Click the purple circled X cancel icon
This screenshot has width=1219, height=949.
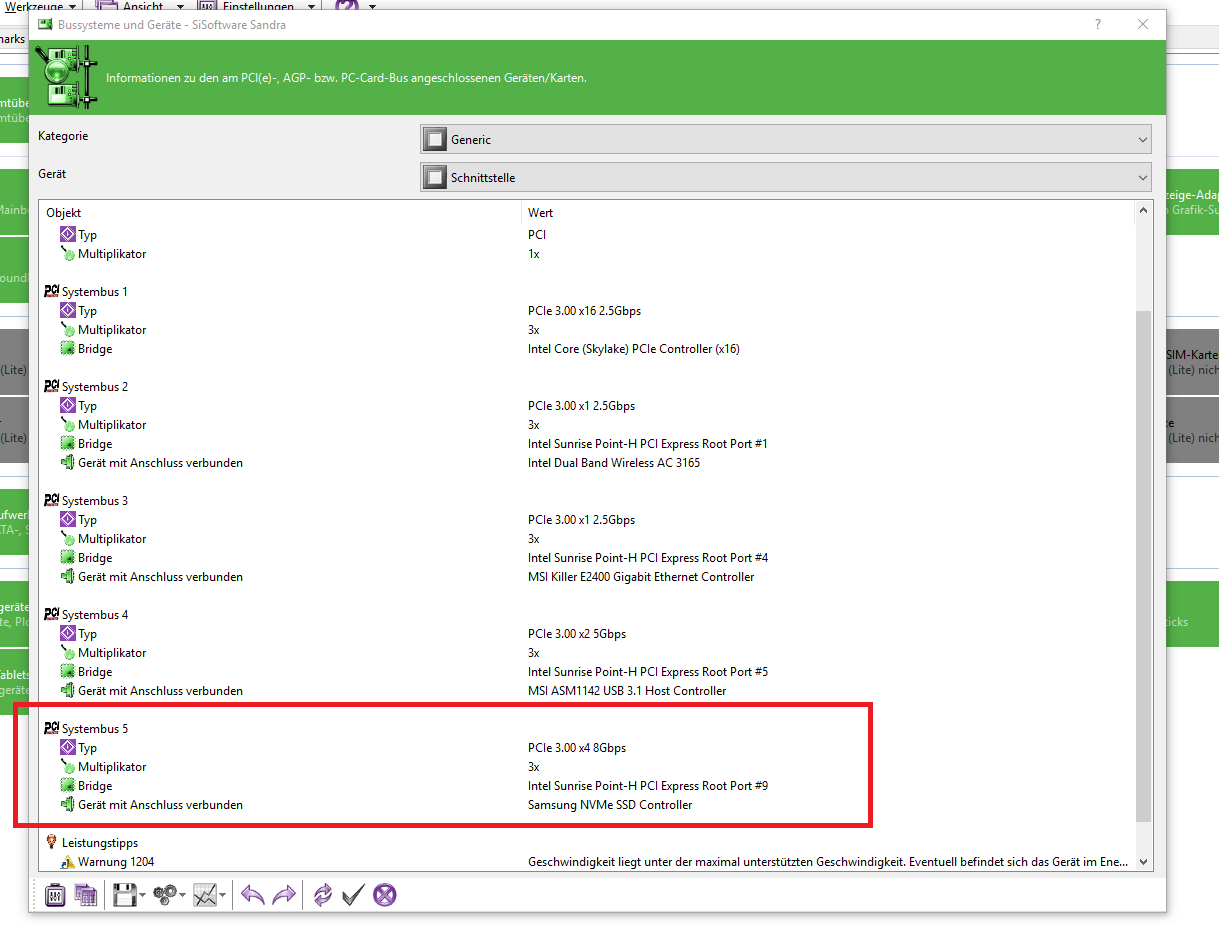[385, 895]
